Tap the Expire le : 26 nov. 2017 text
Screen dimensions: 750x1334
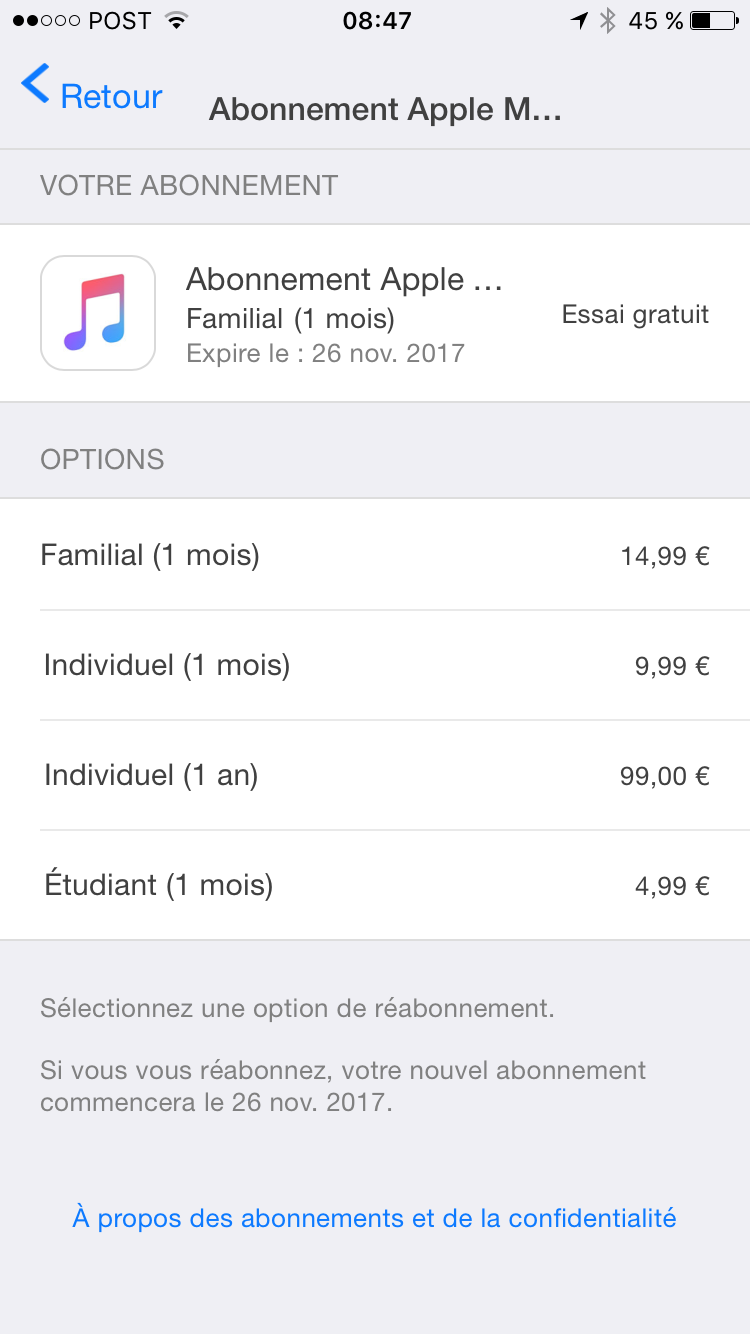(325, 353)
